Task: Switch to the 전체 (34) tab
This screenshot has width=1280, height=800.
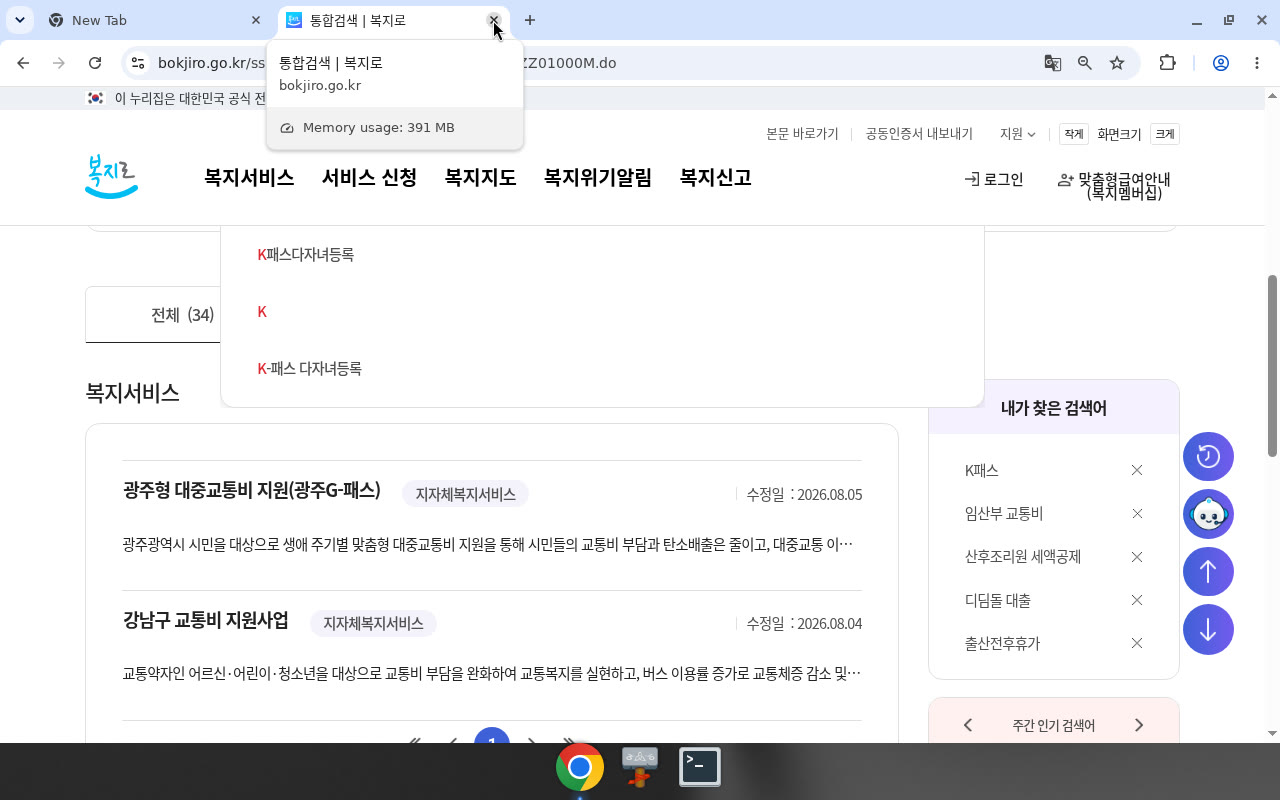Action: point(182,315)
